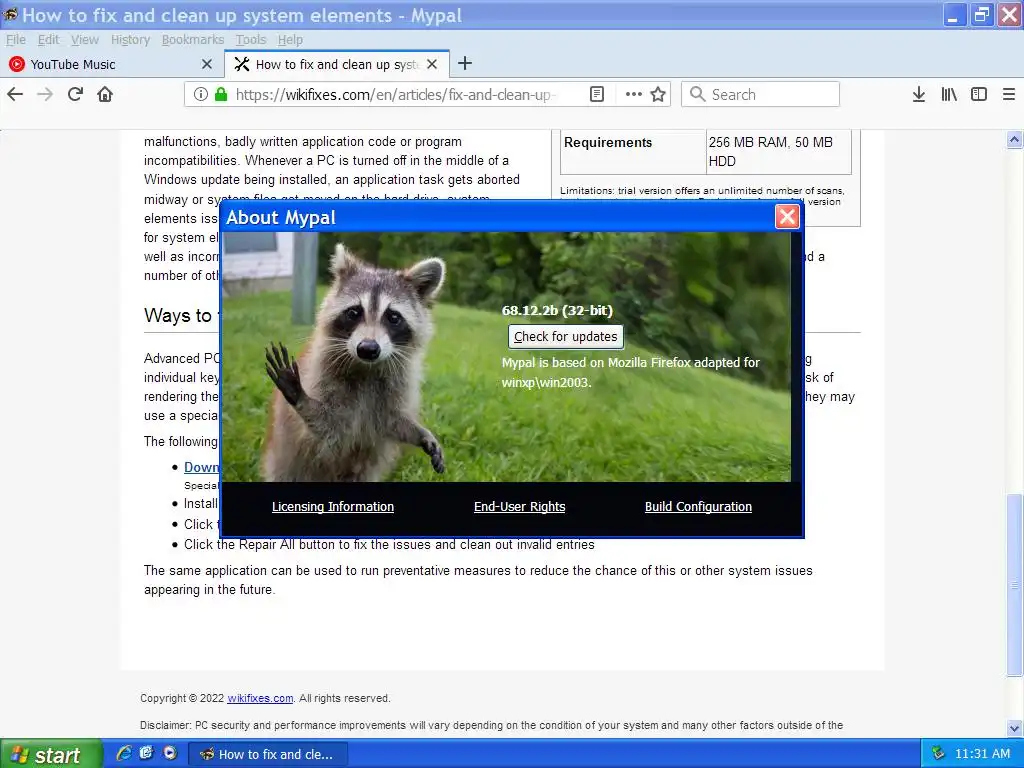1024x768 pixels.
Task: Open the Help menu
Action: pos(290,40)
